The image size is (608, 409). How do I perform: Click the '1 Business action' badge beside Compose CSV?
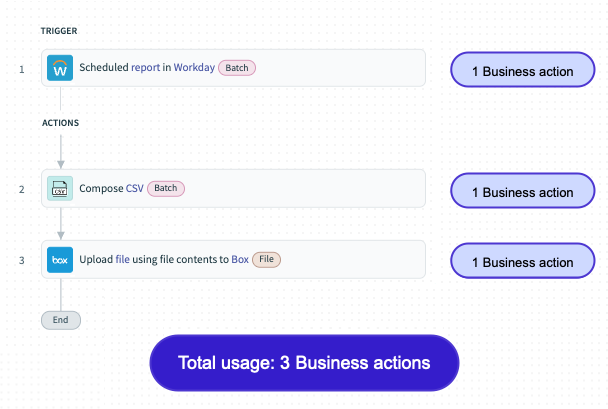[x=522, y=191]
